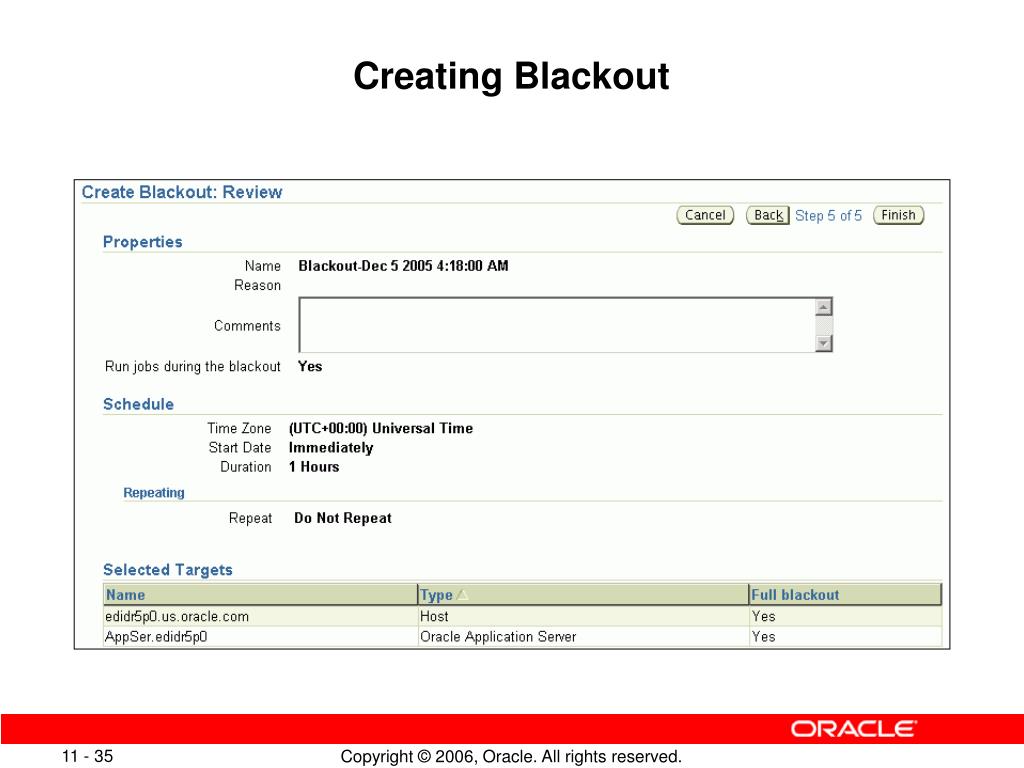The height and width of the screenshot is (768, 1024).
Task: Click the Host type cell
Action: coord(434,616)
